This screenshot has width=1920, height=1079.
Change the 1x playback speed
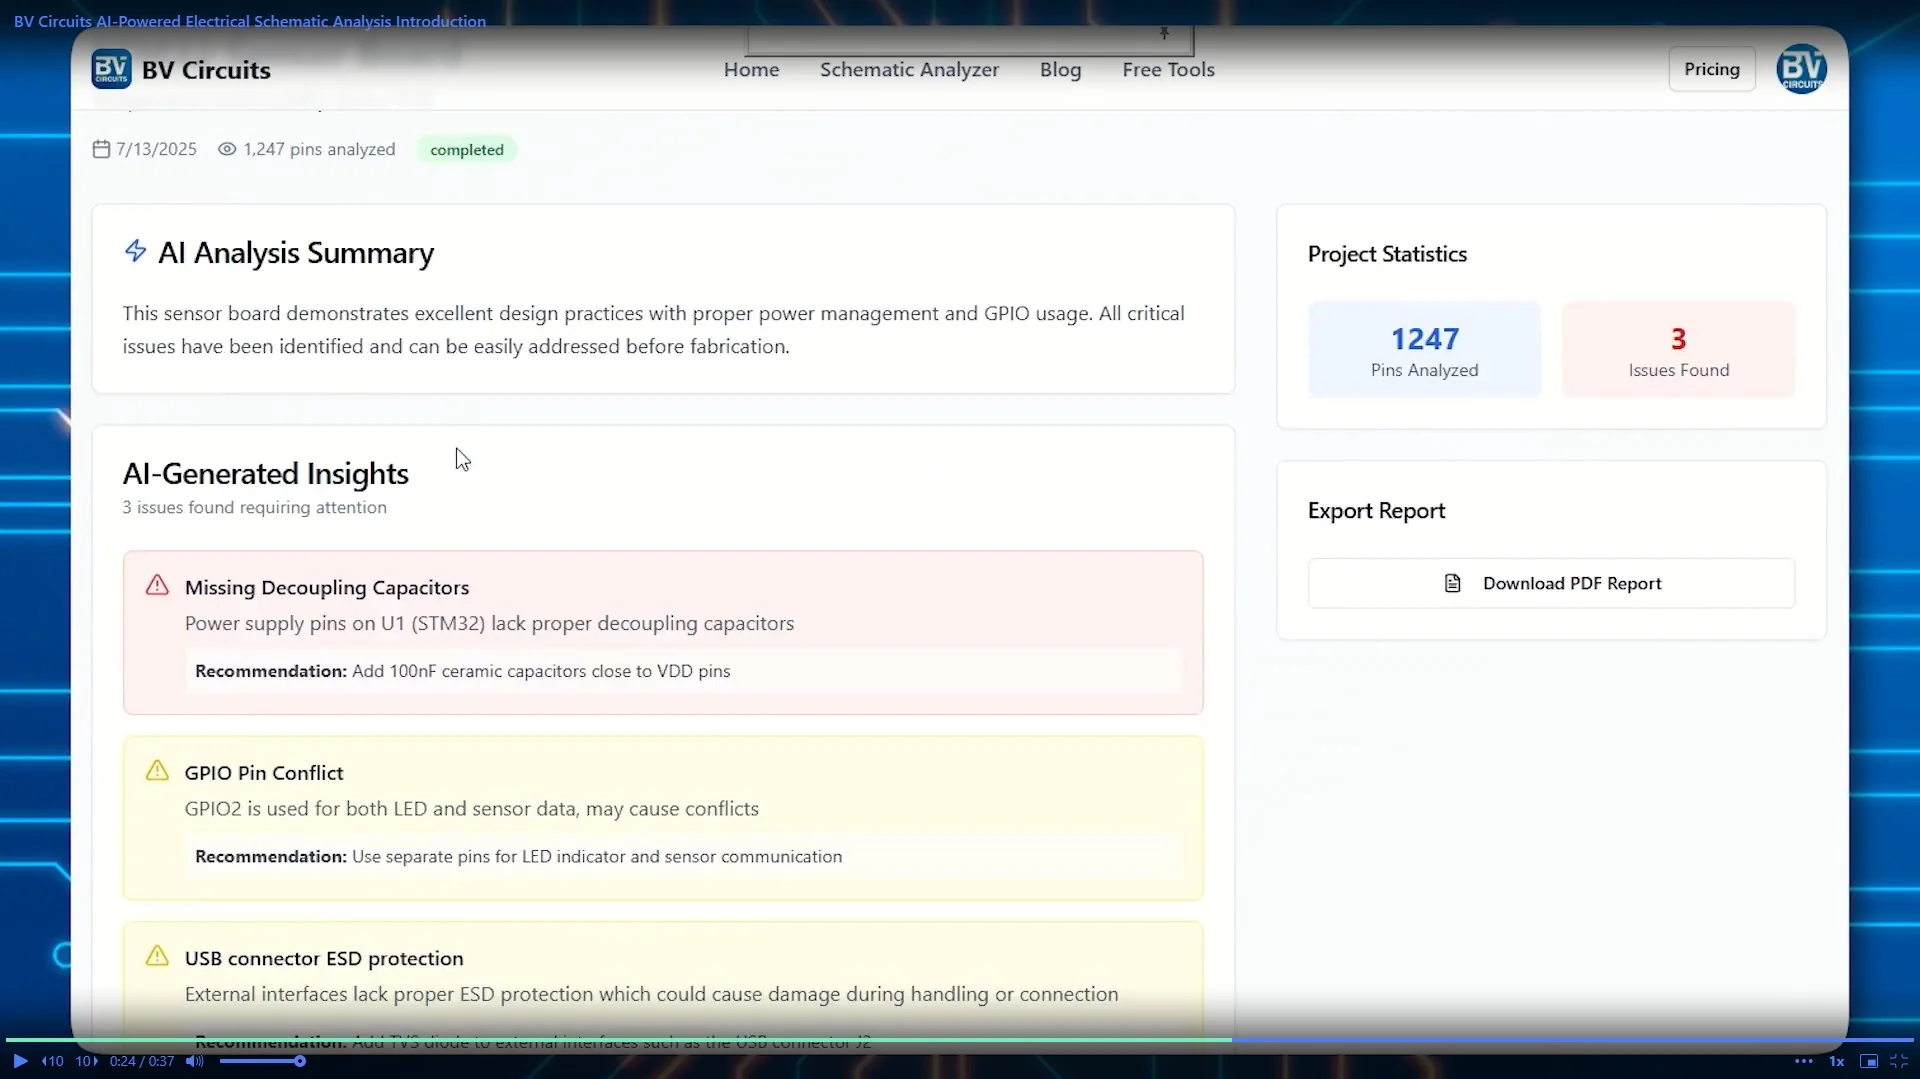coord(1836,1061)
